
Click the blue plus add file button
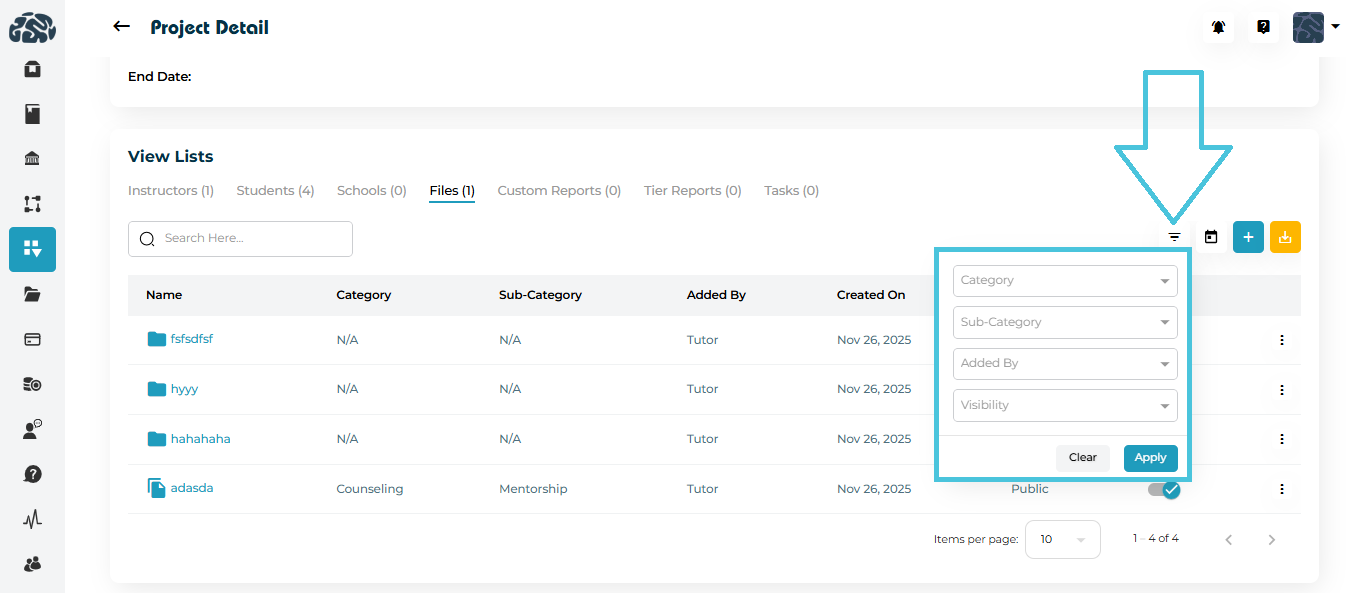(x=1248, y=237)
